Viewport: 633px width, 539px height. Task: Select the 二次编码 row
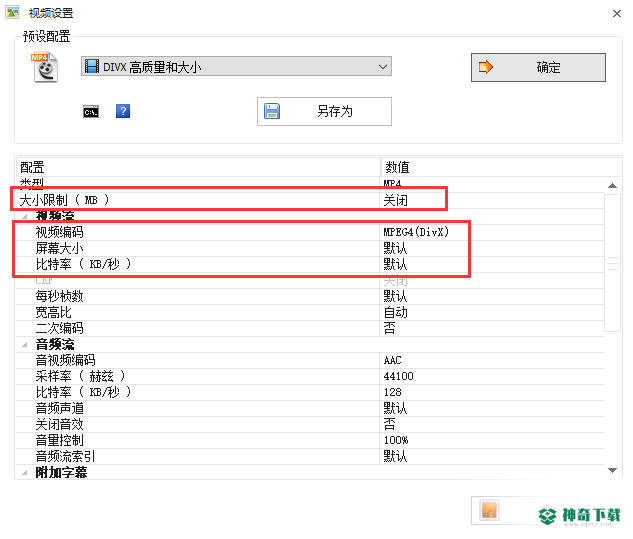point(310,328)
